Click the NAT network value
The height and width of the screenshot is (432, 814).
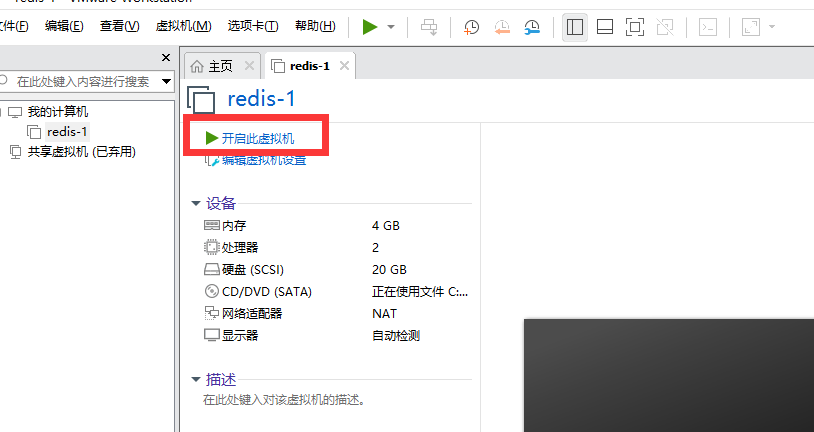click(384, 313)
